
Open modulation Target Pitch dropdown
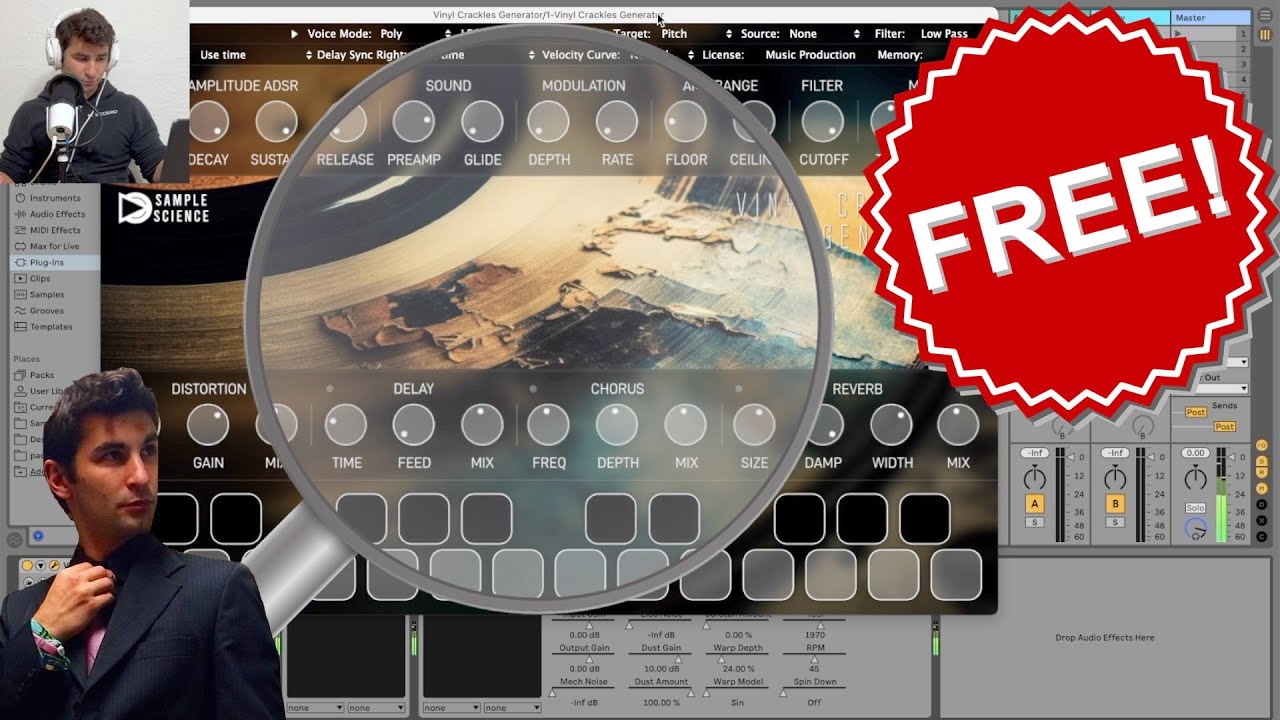695,34
